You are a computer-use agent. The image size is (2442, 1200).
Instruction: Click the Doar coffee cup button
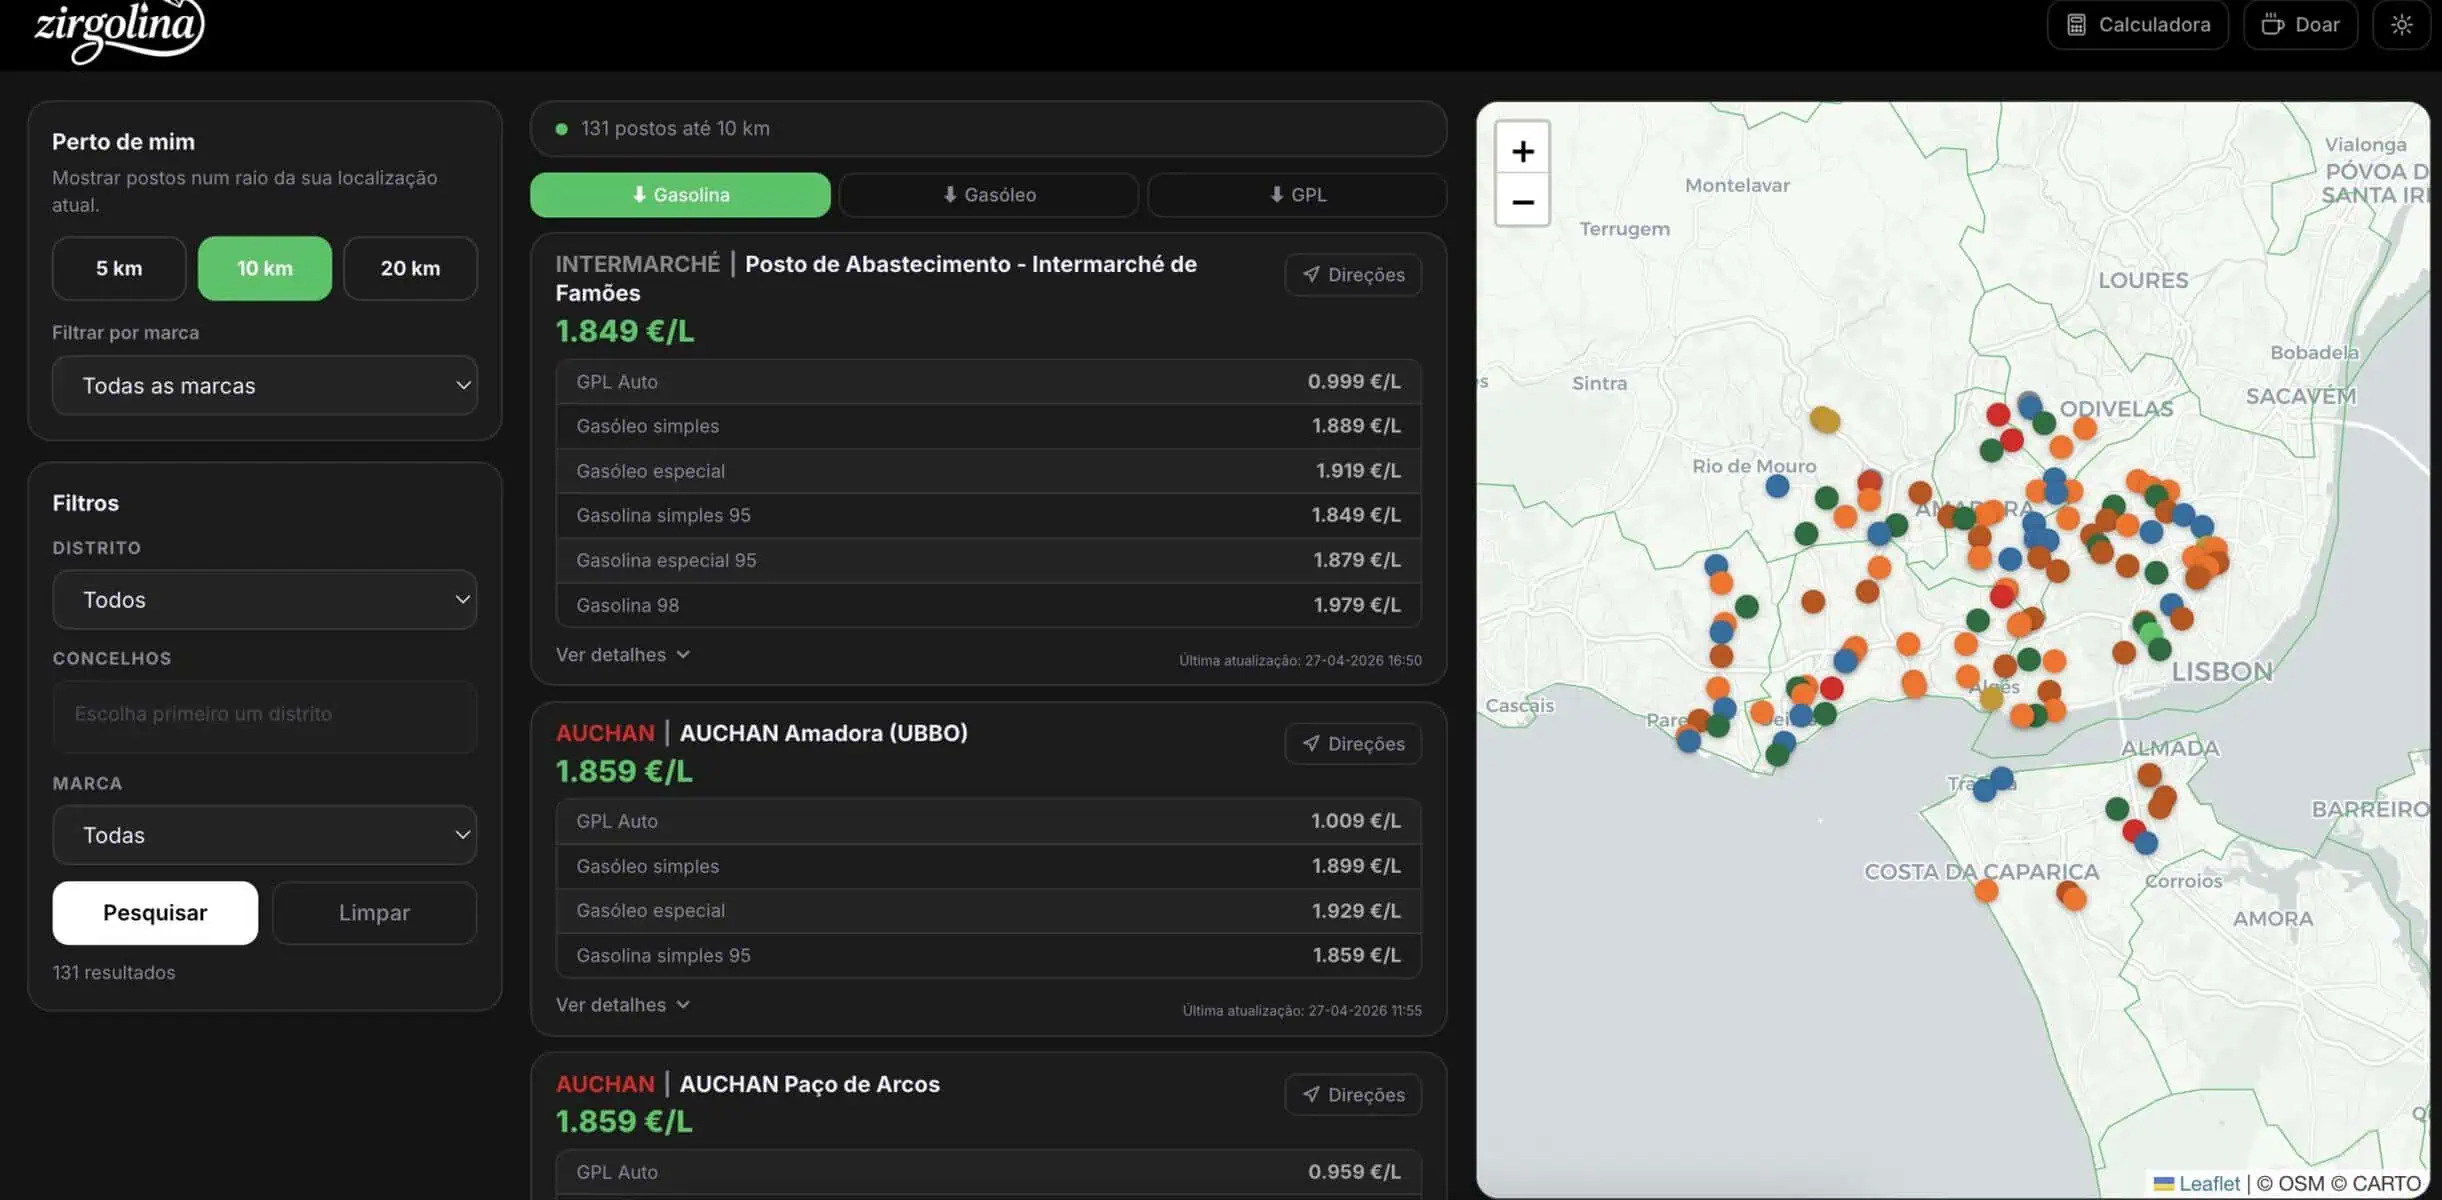point(2300,25)
